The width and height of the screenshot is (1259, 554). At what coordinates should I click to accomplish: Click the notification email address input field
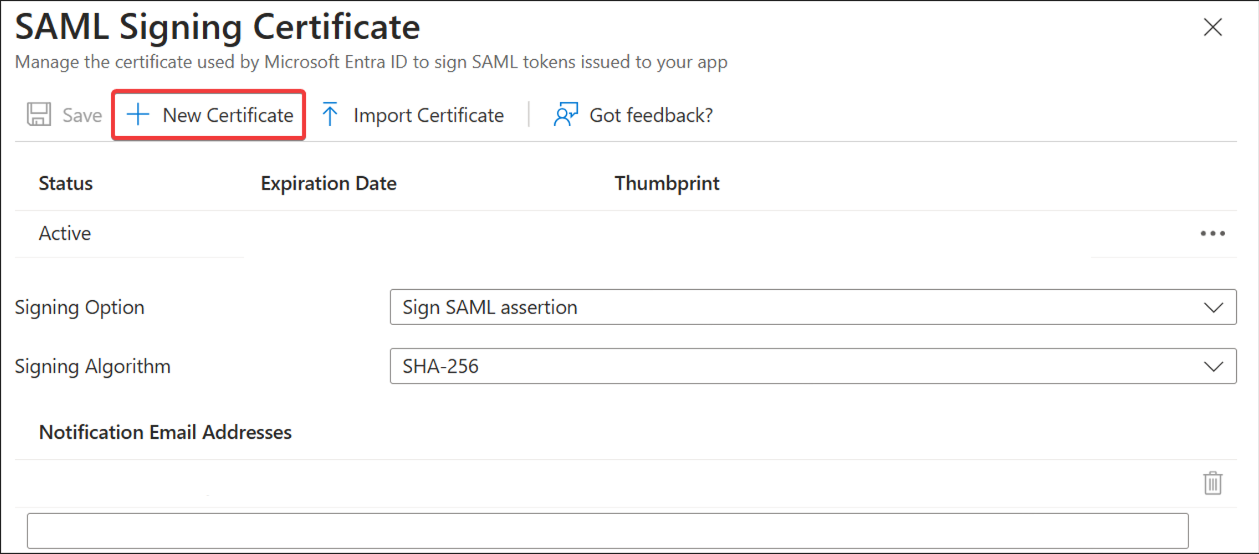[x=607, y=531]
